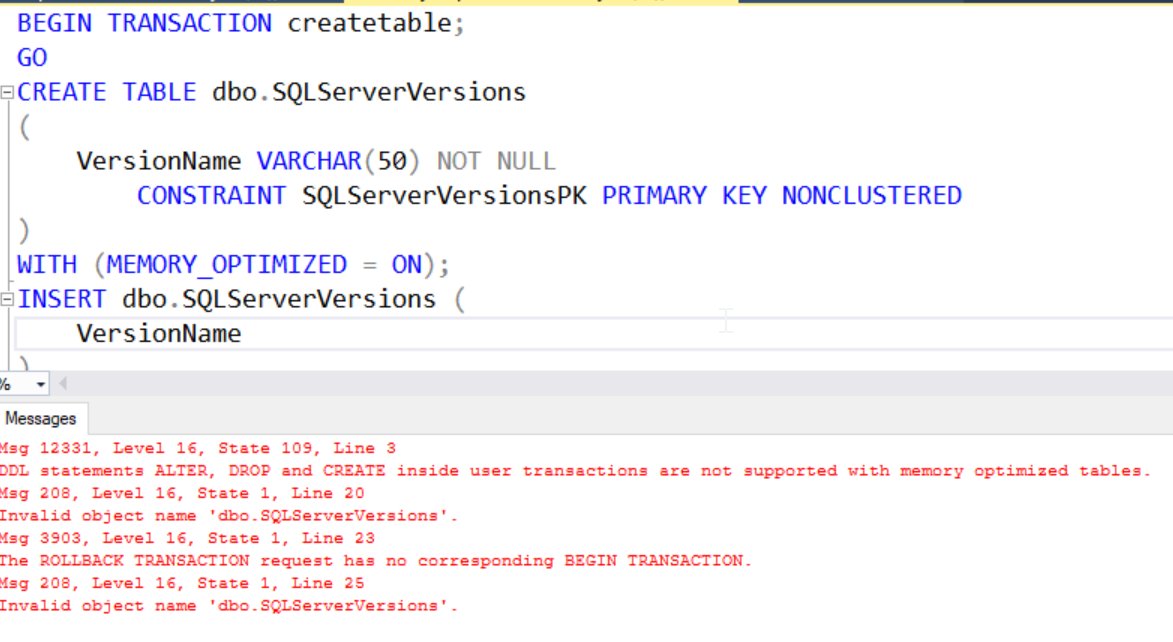Click the GO keyword line
1173x642 pixels.
click(x=32, y=58)
